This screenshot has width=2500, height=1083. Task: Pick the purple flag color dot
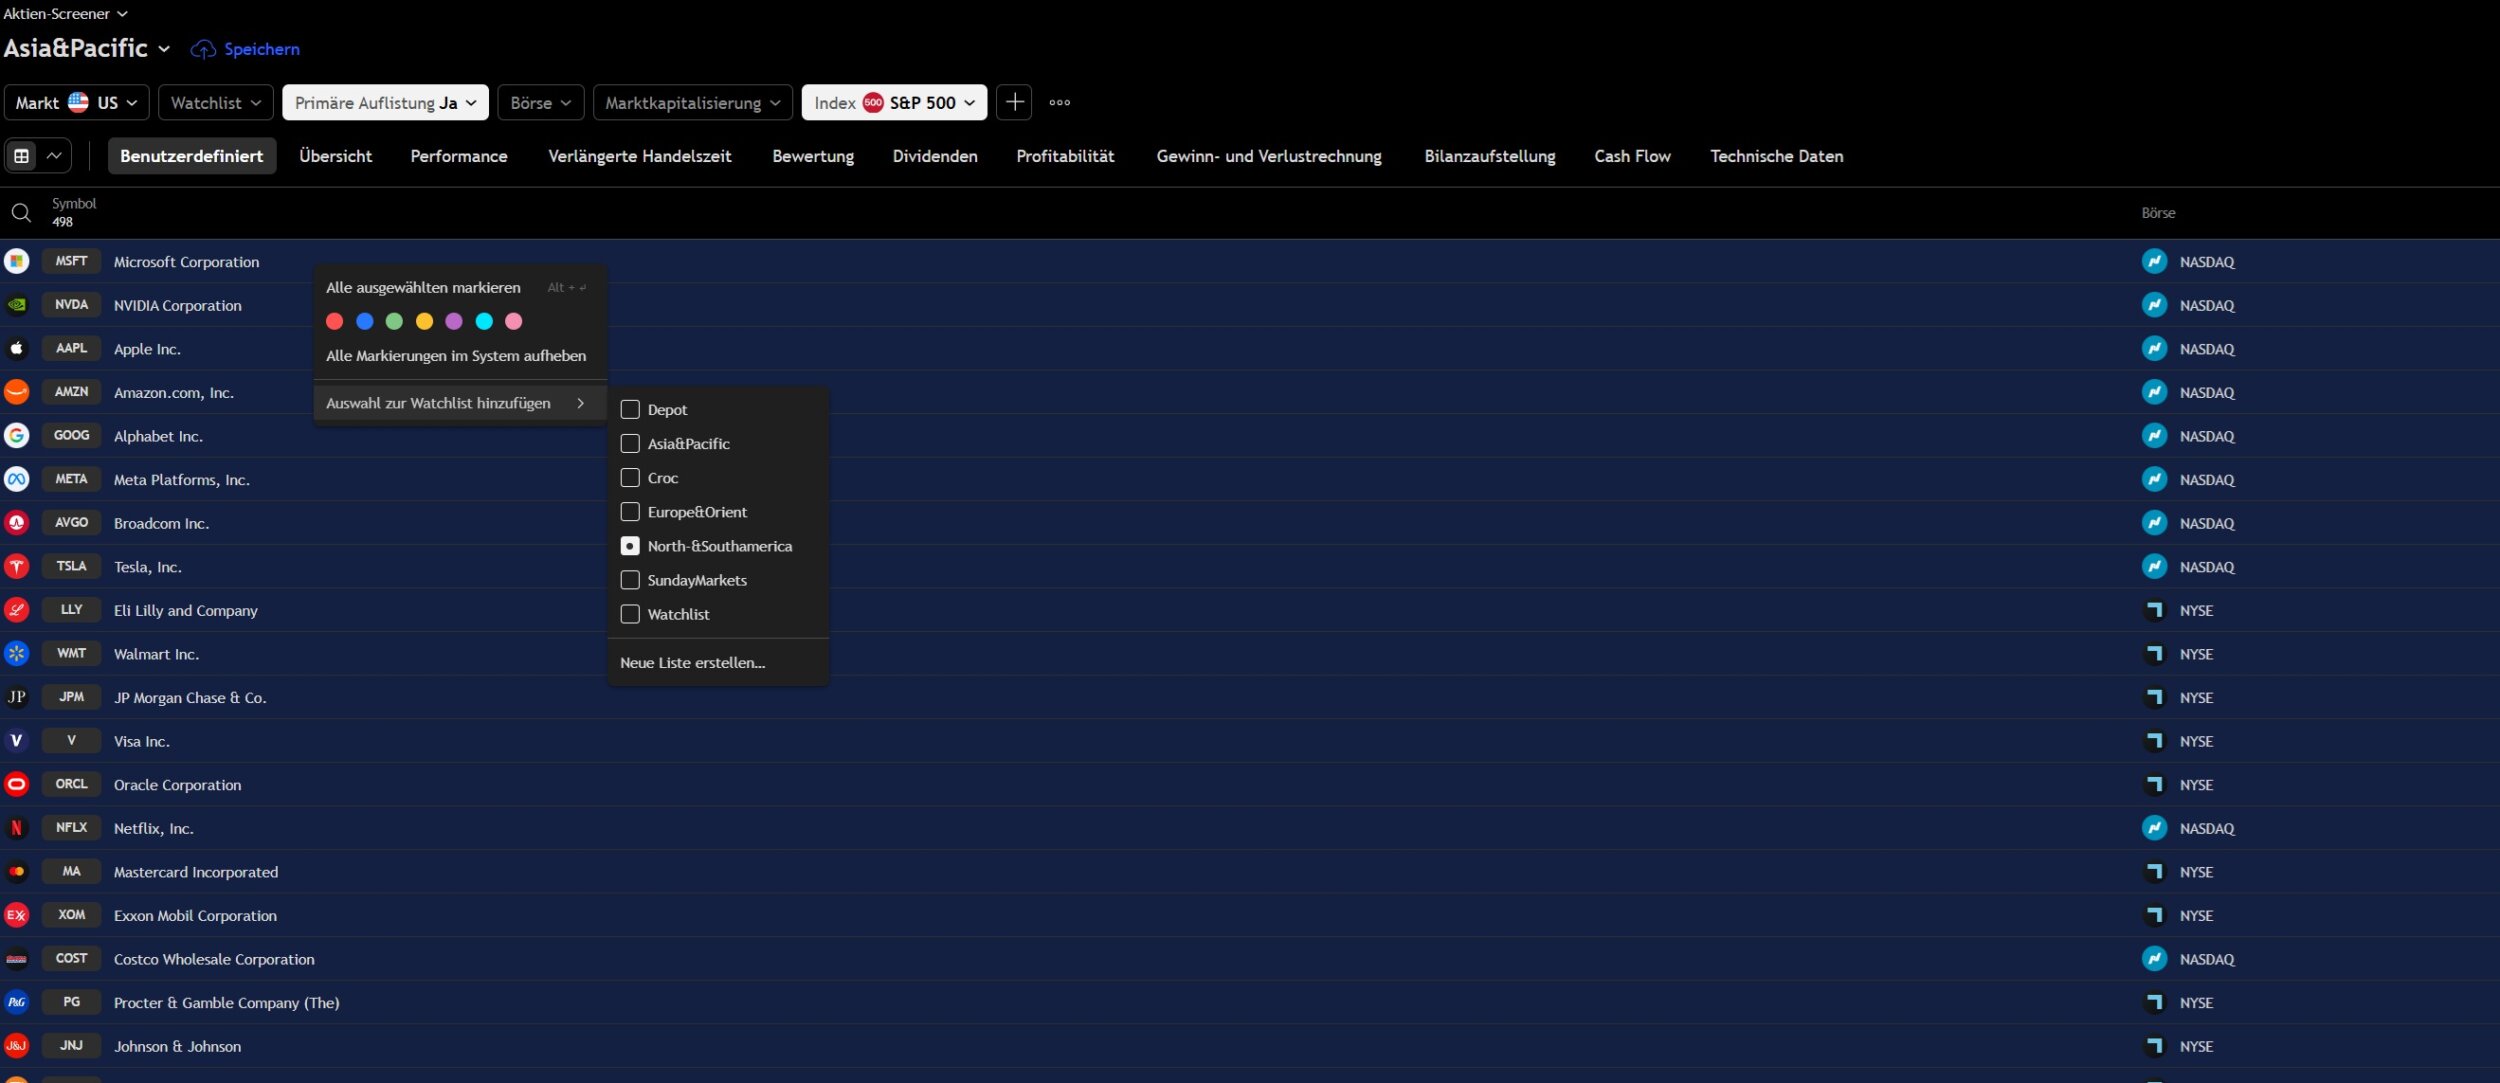point(454,321)
